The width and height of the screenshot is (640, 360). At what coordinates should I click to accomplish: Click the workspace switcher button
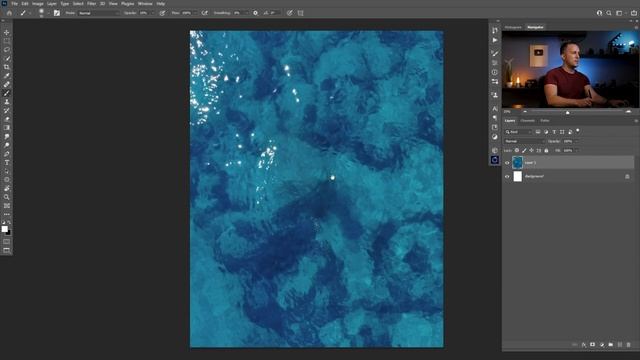tap(620, 13)
